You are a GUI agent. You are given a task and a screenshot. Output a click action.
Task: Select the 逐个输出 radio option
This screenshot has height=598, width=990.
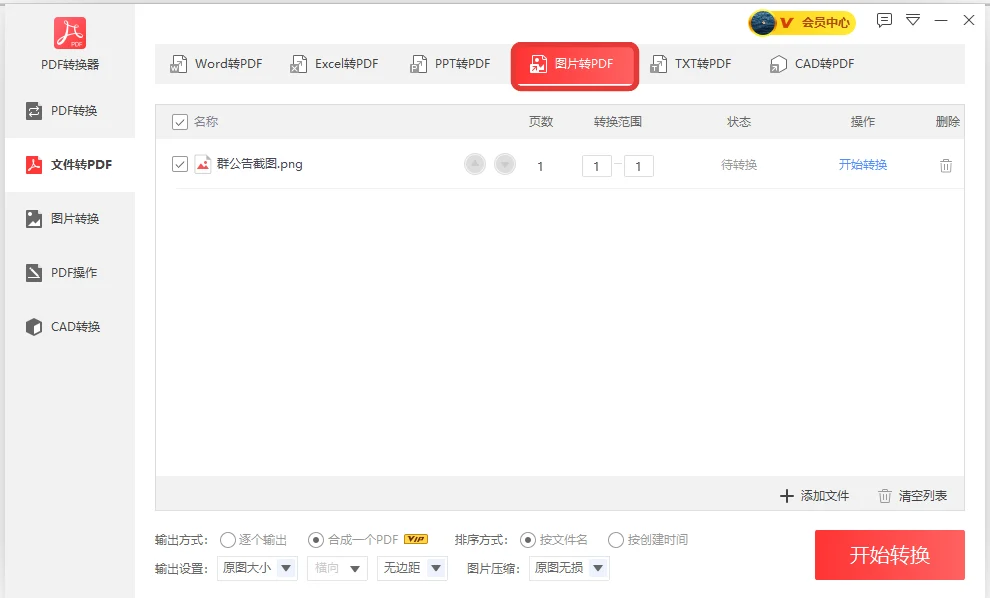pos(228,540)
